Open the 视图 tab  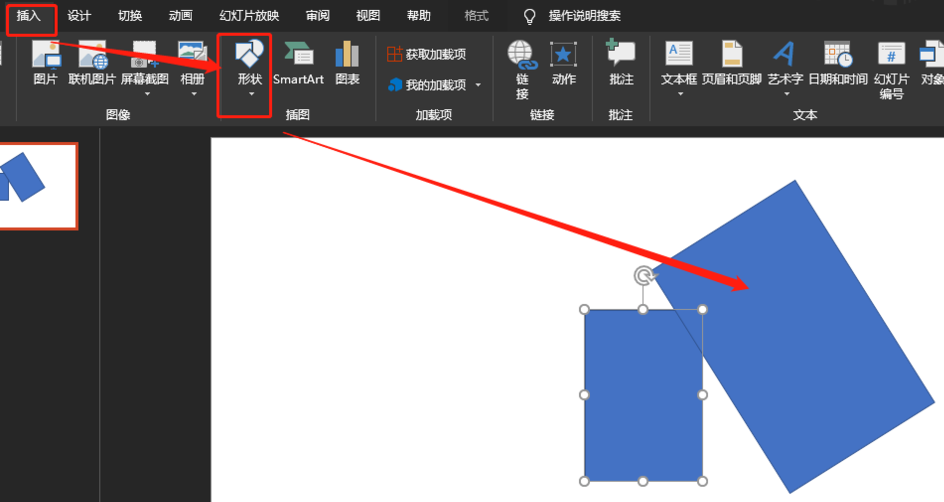[x=368, y=16]
